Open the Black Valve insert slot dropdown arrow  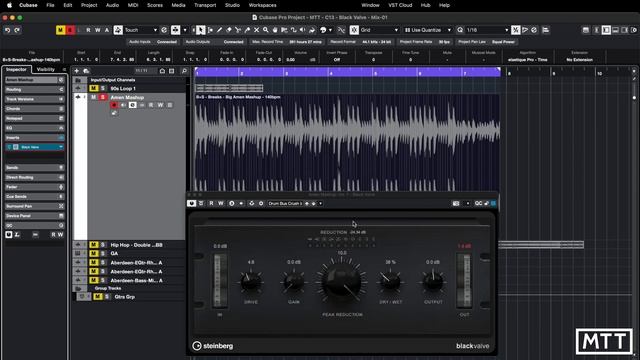point(61,147)
